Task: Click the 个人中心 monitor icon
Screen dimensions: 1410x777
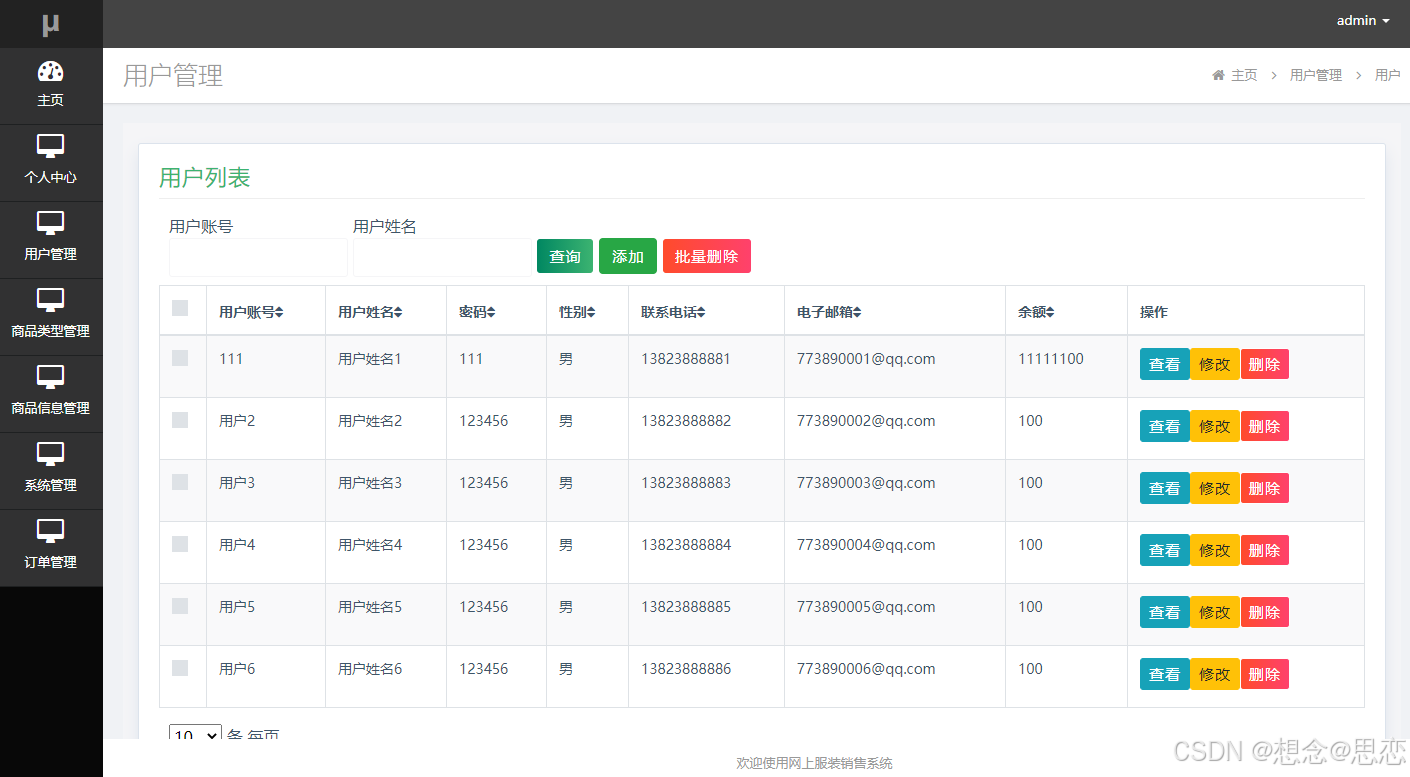Action: coord(51,147)
